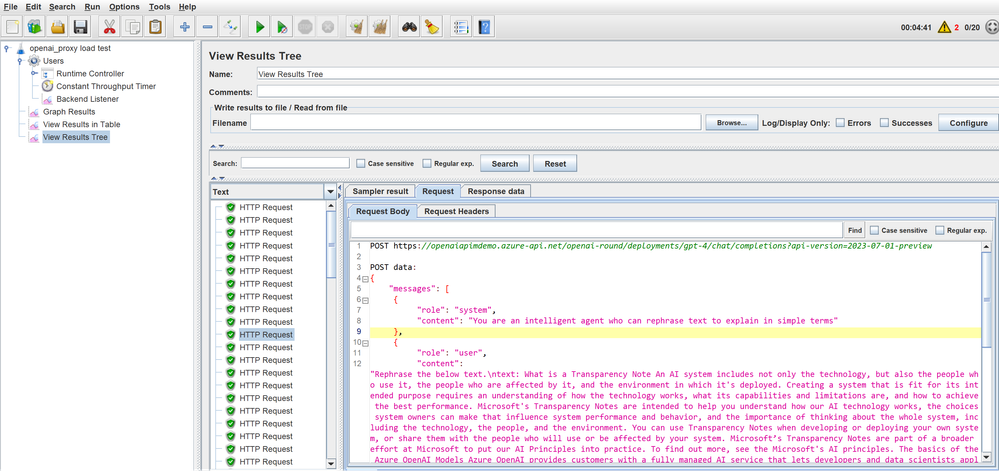
Task: Collapse the Users thread group node
Action: coord(21,61)
